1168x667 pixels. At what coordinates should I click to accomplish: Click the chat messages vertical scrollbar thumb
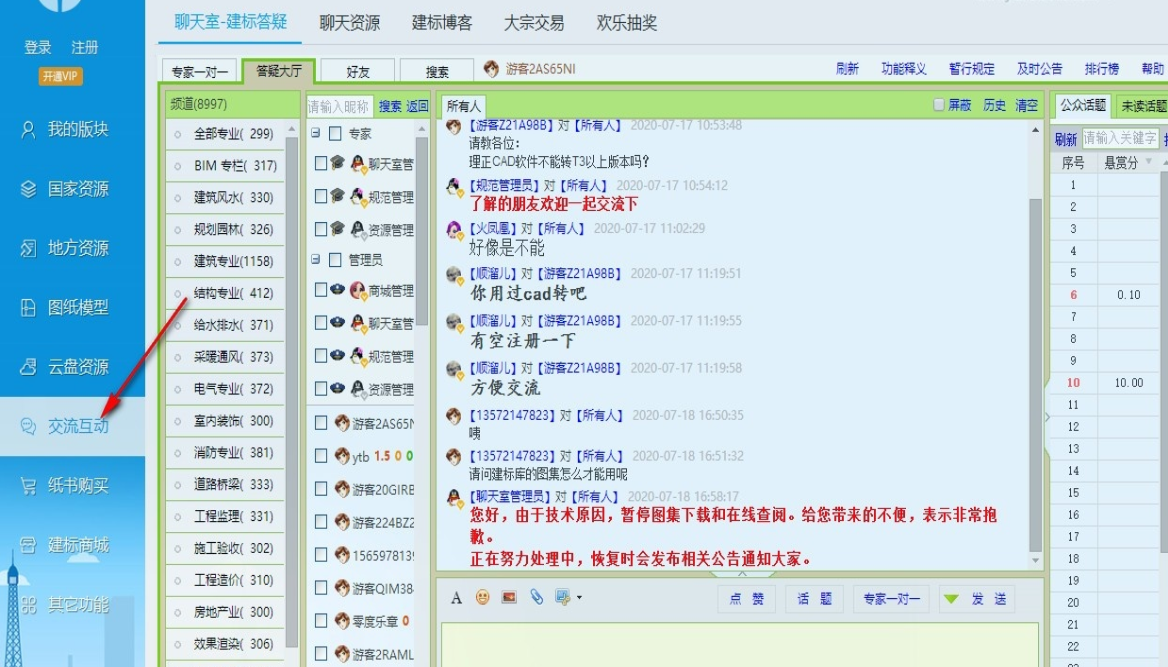pos(1035,375)
